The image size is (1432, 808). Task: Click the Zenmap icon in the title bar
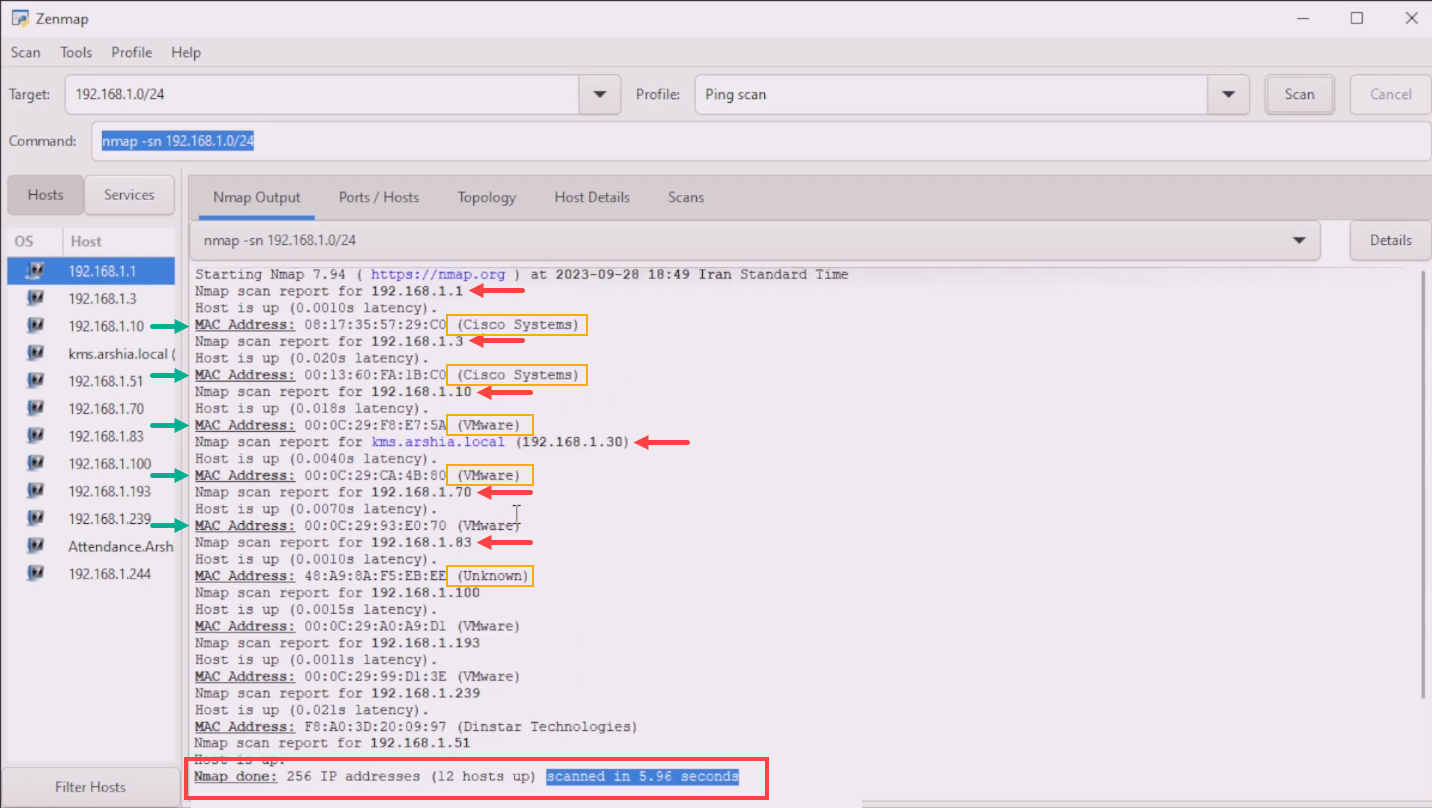18,18
